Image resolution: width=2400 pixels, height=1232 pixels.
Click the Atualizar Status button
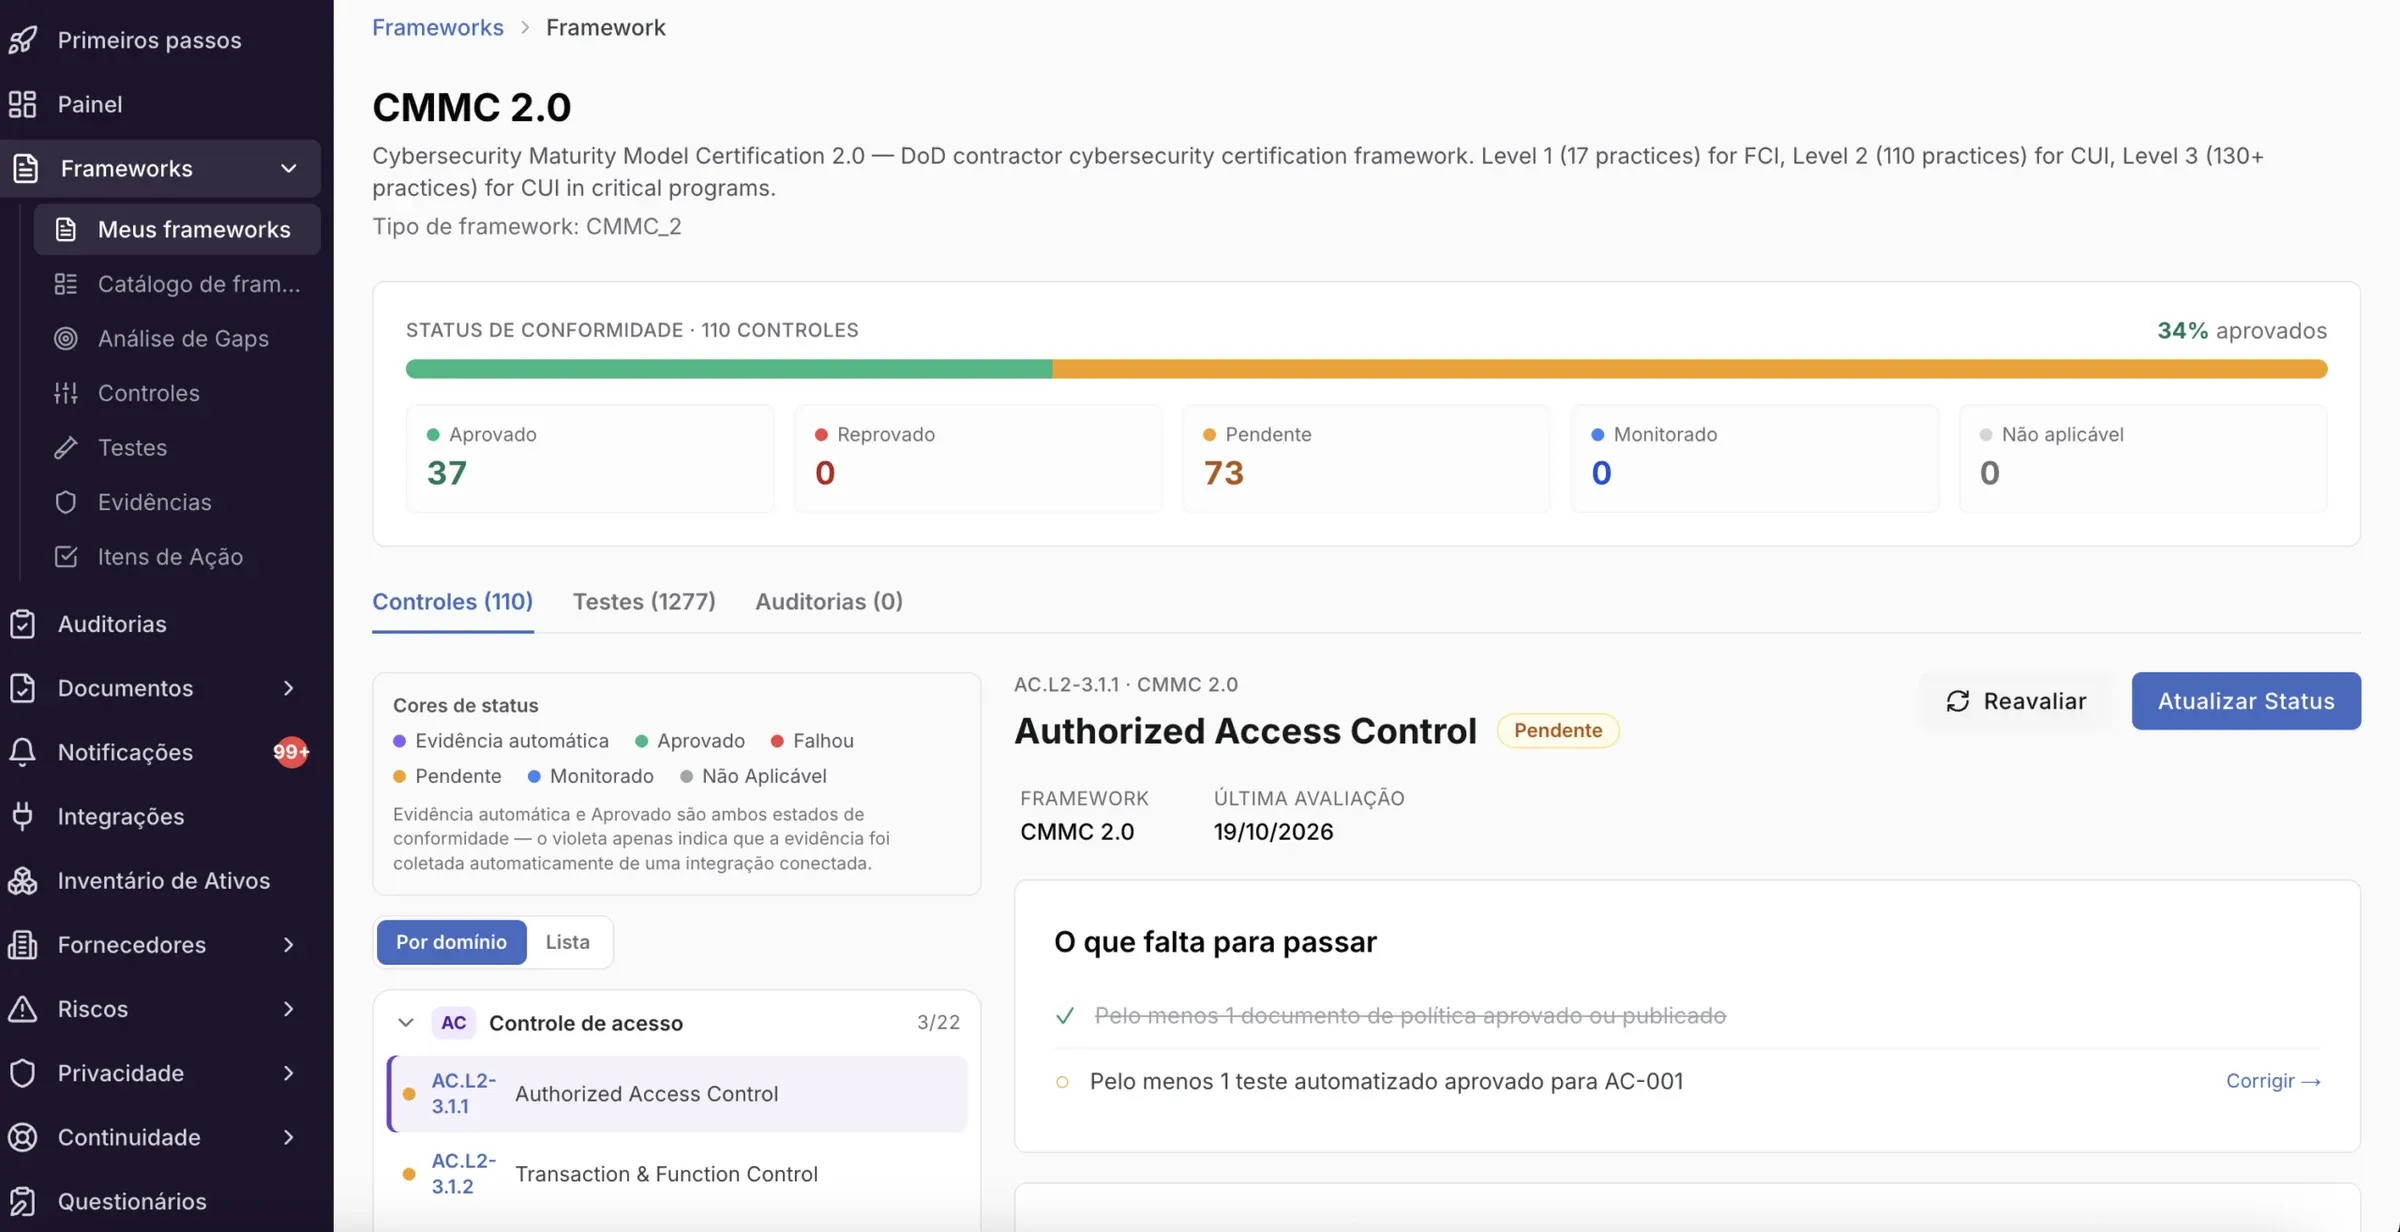pos(2246,701)
